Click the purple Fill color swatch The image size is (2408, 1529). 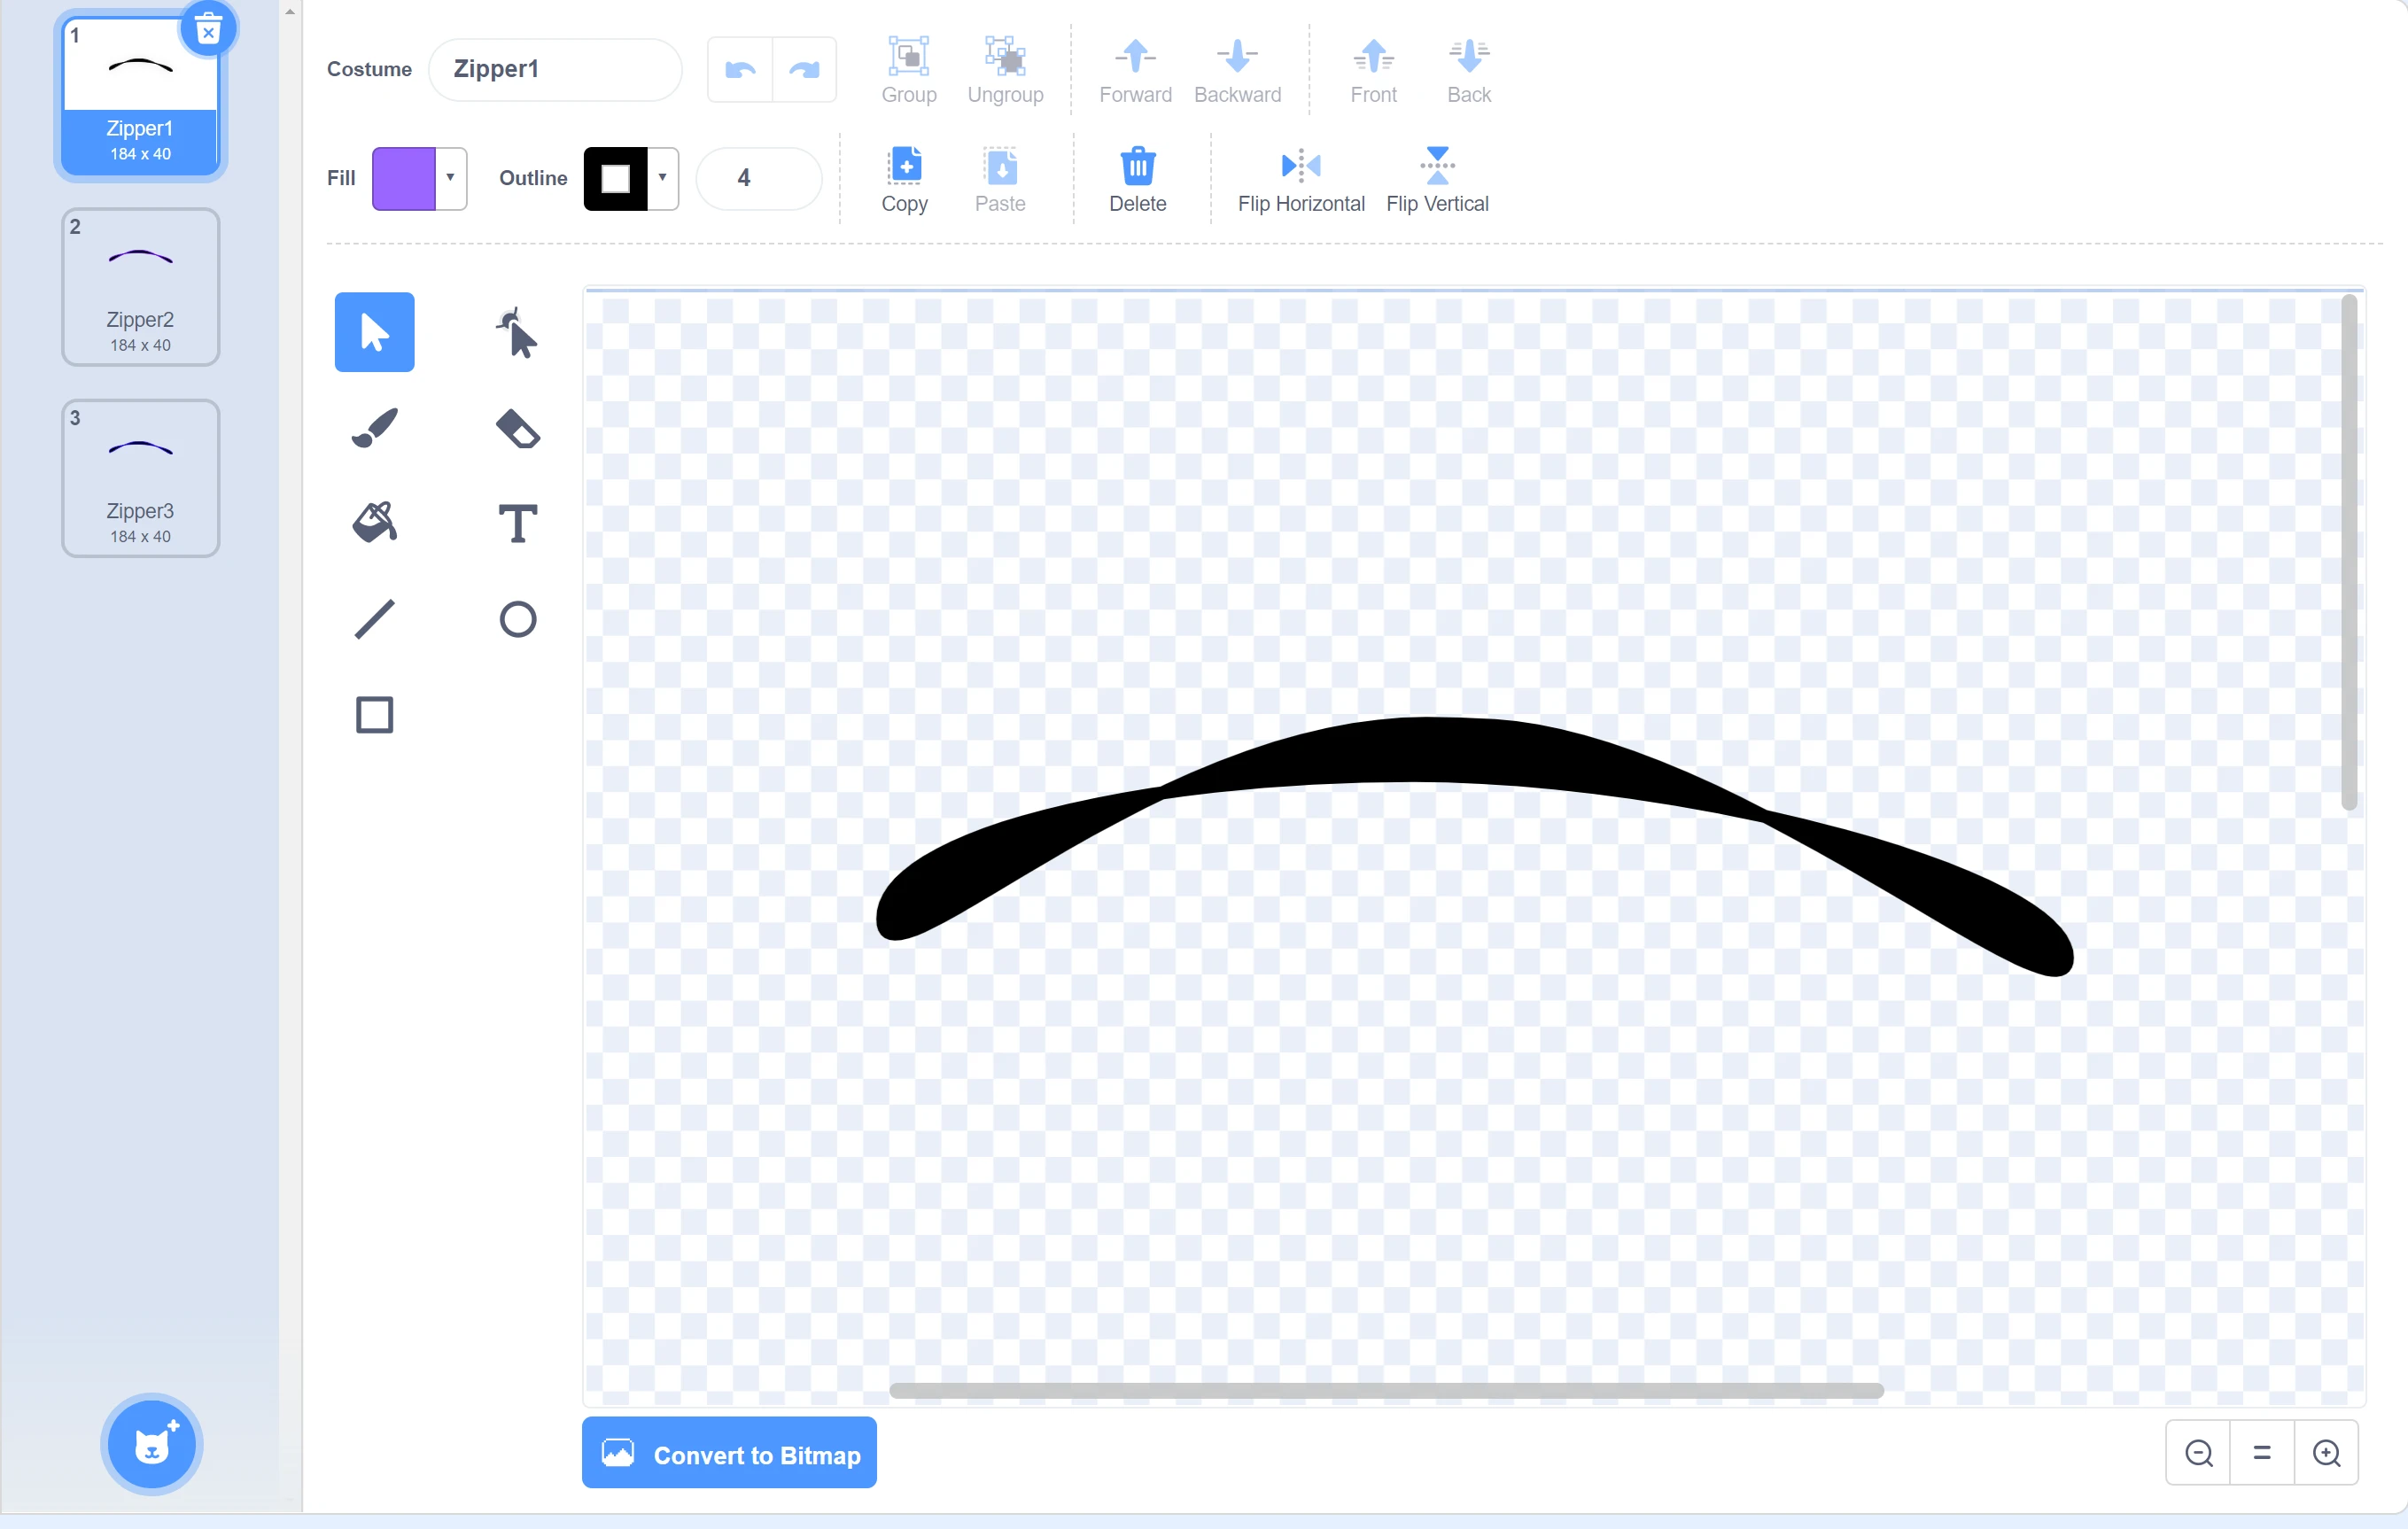(404, 178)
